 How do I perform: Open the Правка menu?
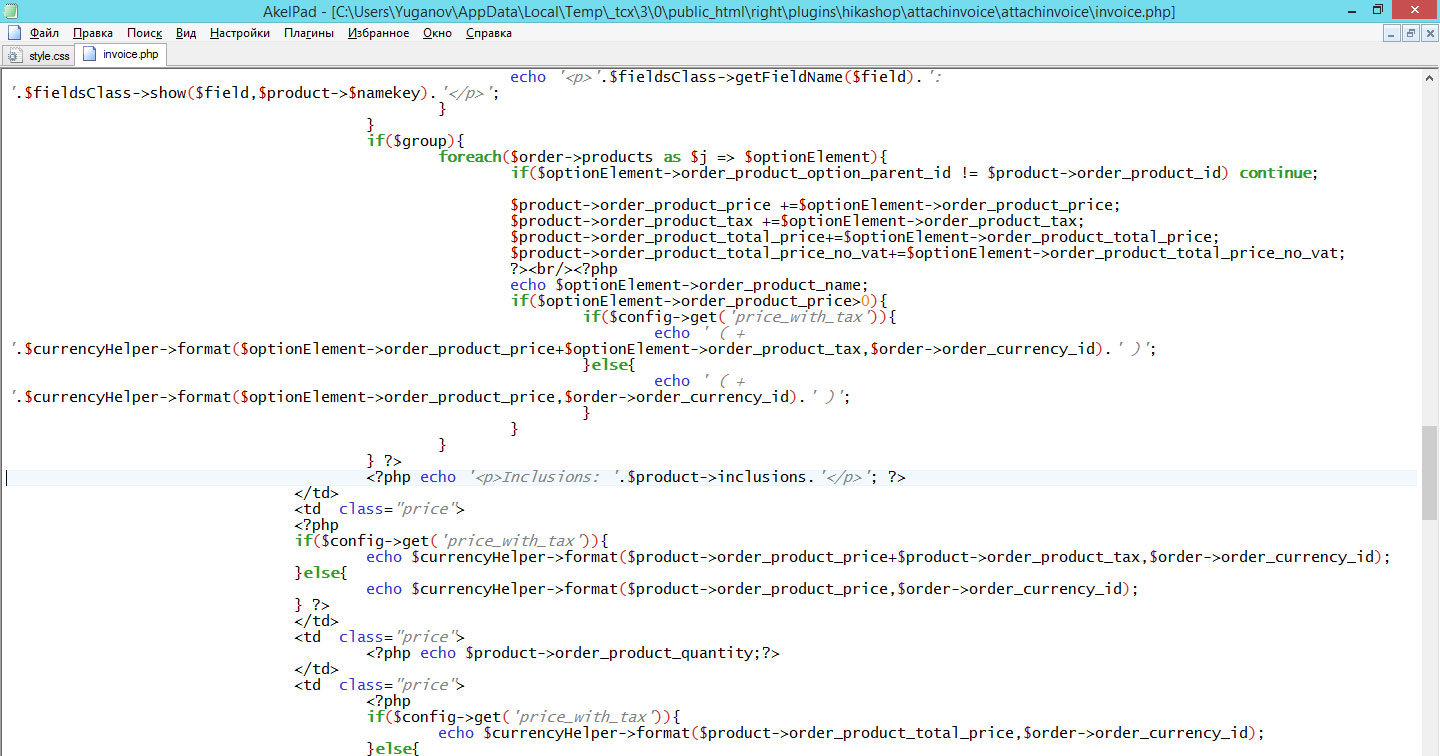click(93, 33)
